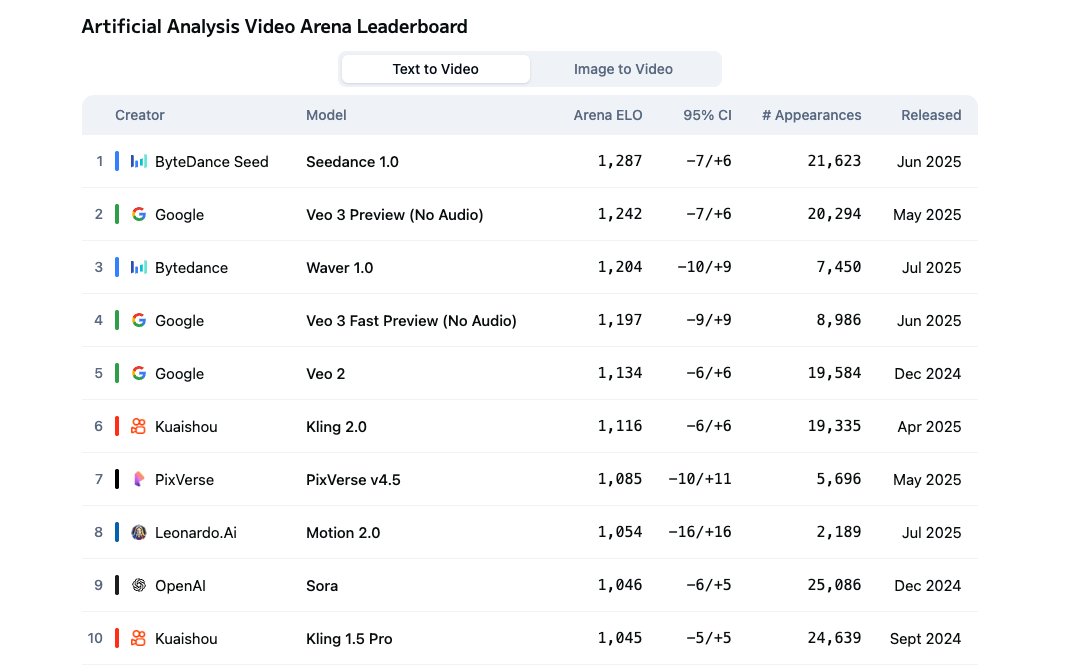
Task: Click the Bytedance creator name in row 3
Action: 191,268
